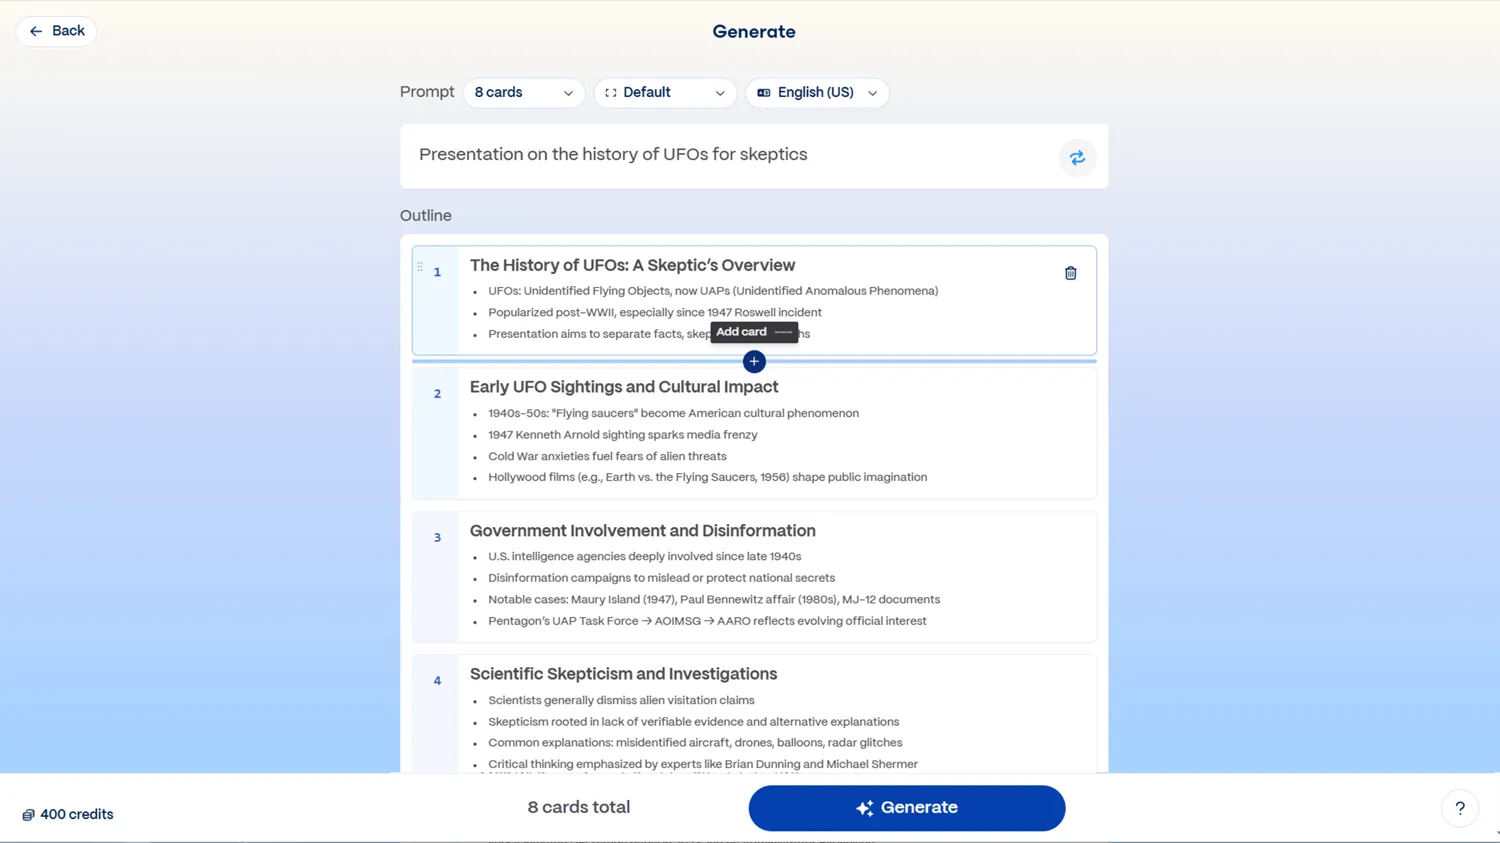The image size is (1500, 843).
Task: Click the back arrow icon
Action: (x=35, y=31)
